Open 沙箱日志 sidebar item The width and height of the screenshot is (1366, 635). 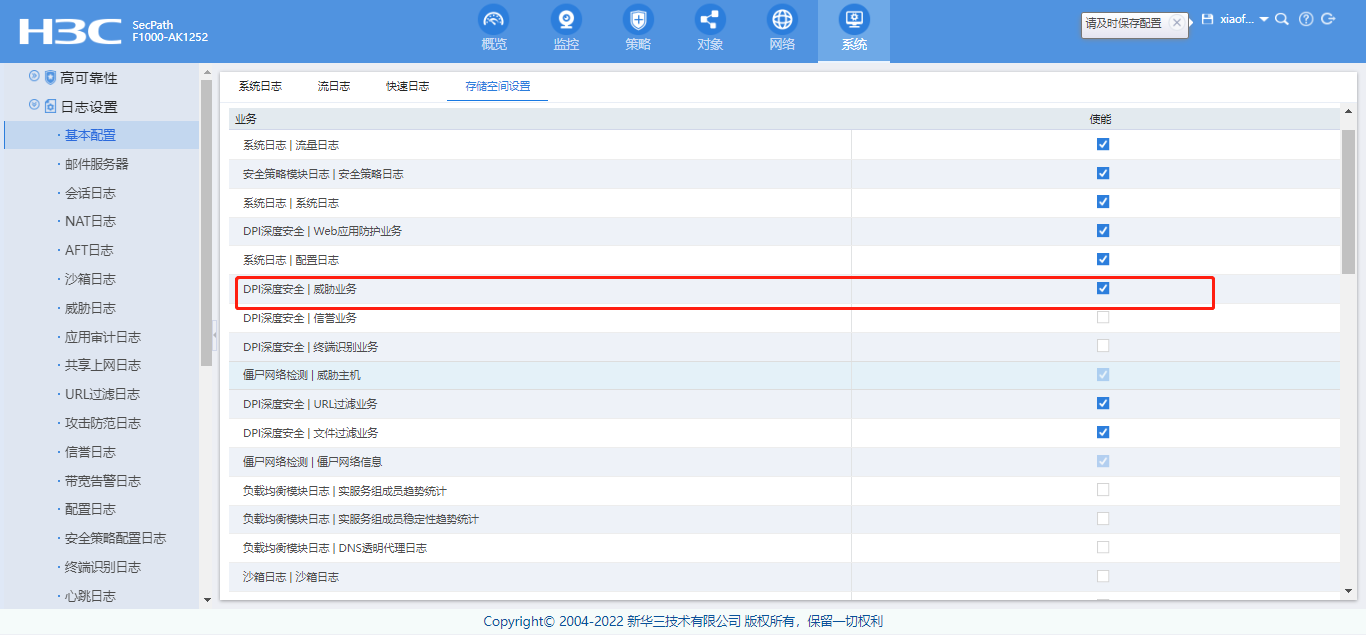[90, 279]
